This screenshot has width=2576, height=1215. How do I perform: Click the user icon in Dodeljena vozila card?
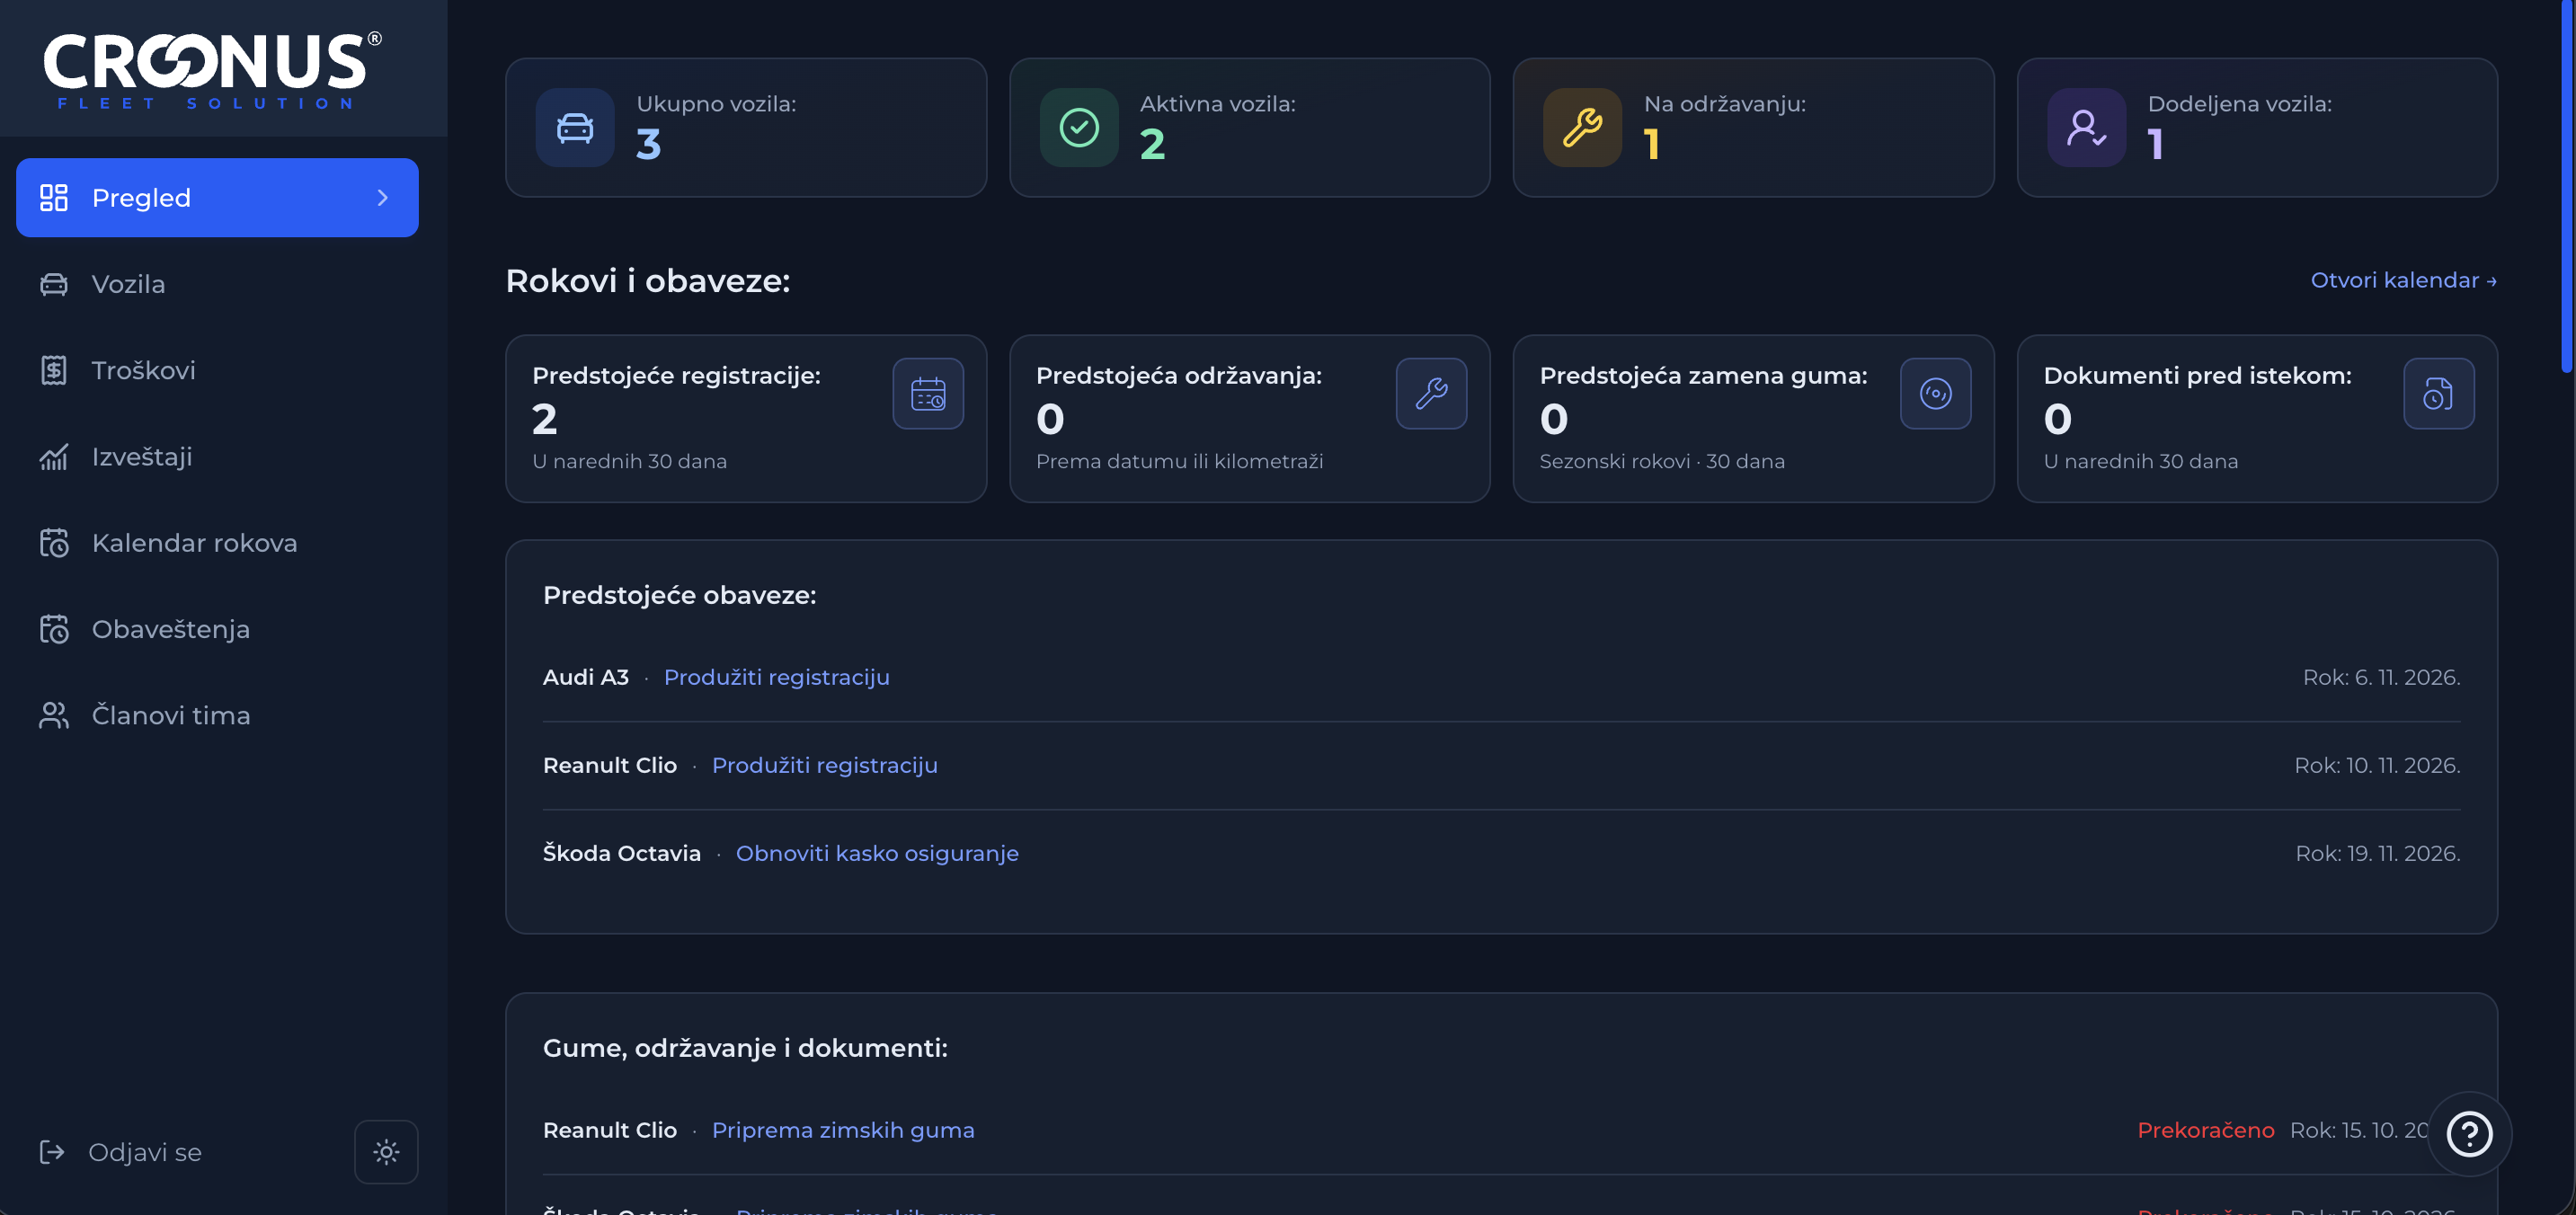click(x=2086, y=128)
